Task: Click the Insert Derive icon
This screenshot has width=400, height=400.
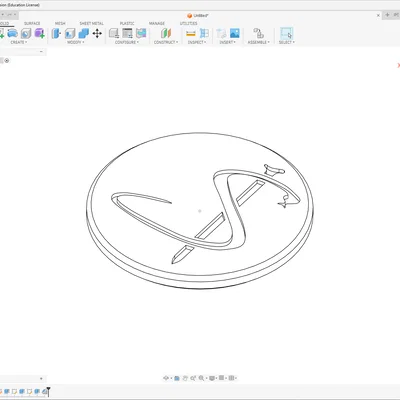Action: pos(221,33)
